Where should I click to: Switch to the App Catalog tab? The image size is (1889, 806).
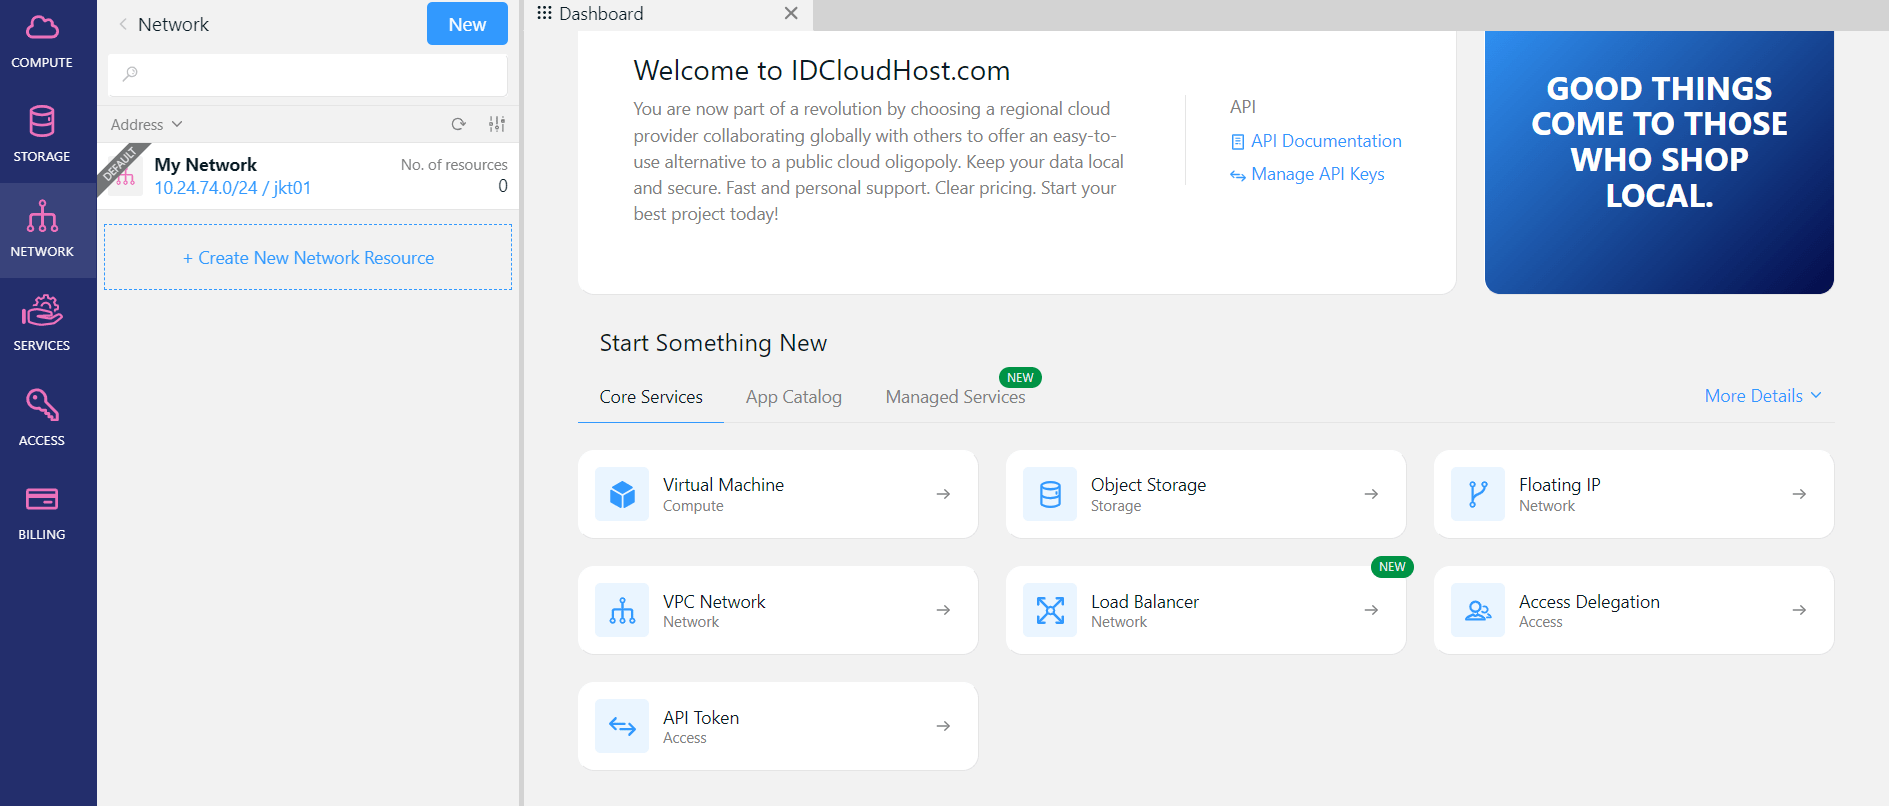(x=793, y=397)
